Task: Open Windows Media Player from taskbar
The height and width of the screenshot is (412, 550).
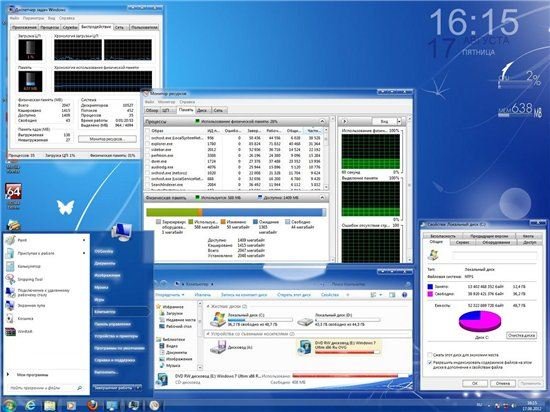Action: pos(71,406)
